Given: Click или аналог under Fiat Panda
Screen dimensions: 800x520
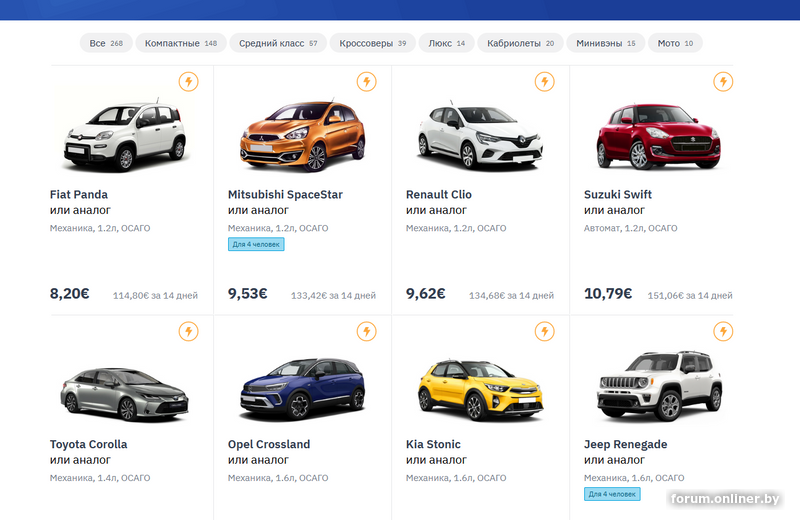Looking at the screenshot, I should coord(80,210).
